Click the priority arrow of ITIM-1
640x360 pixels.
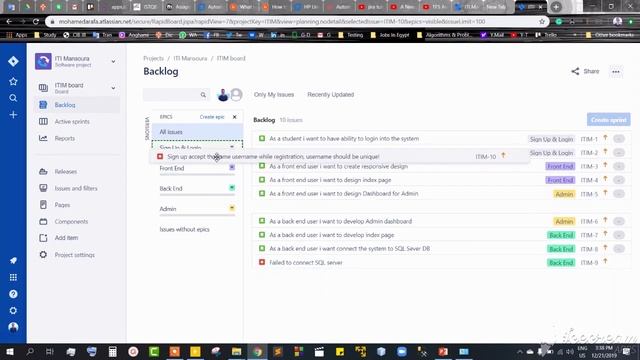[x=605, y=138]
